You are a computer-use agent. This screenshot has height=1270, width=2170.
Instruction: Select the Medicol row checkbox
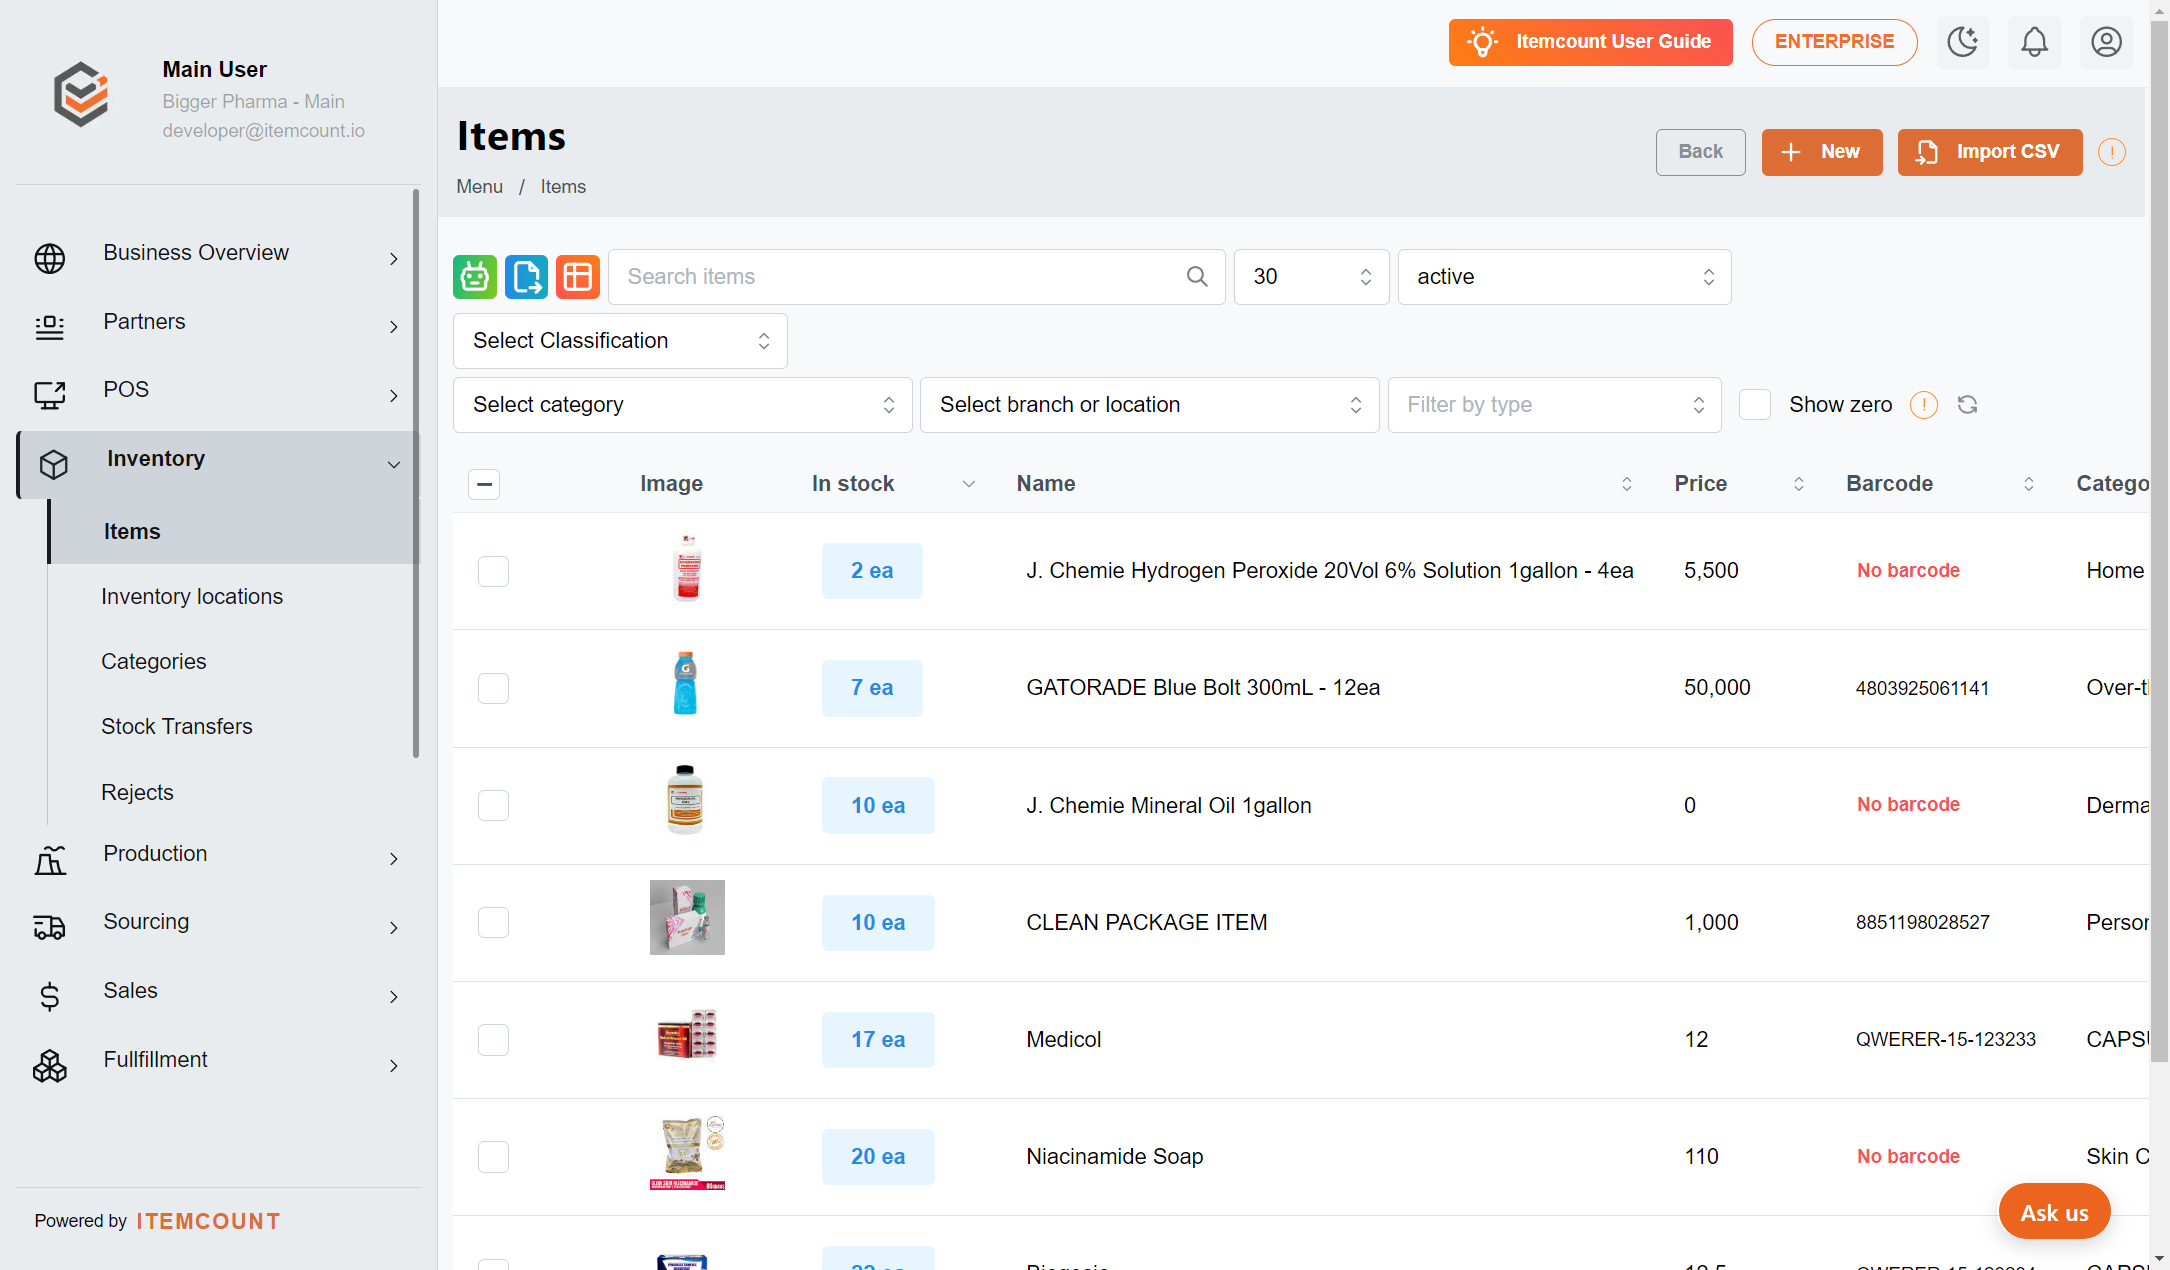point(493,1040)
